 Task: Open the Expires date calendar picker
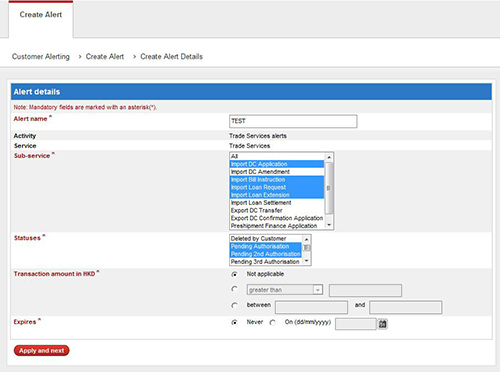click(x=382, y=324)
